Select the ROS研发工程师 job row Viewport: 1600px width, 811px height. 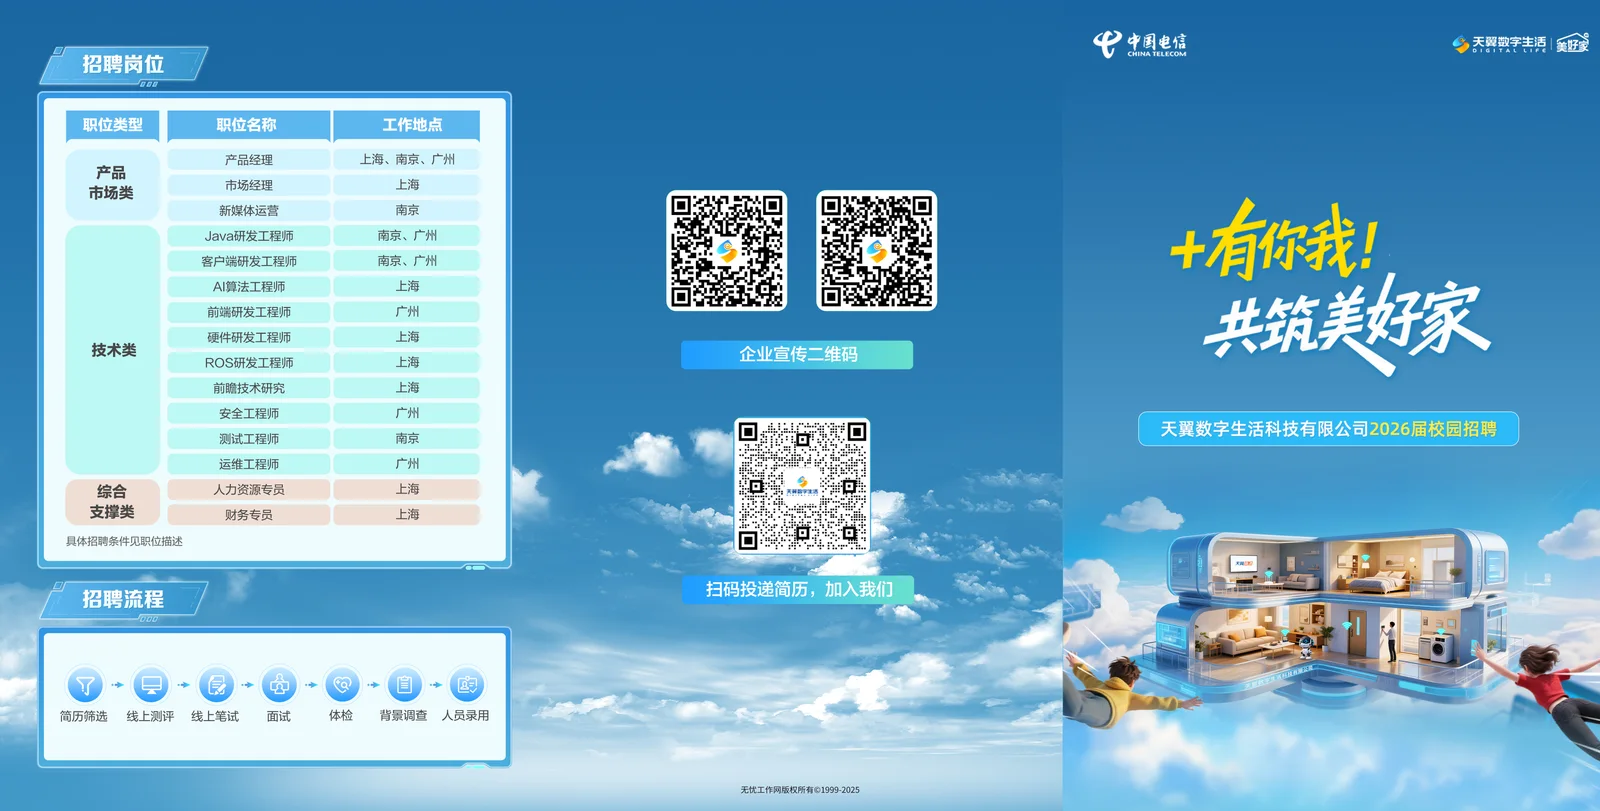pos(324,363)
